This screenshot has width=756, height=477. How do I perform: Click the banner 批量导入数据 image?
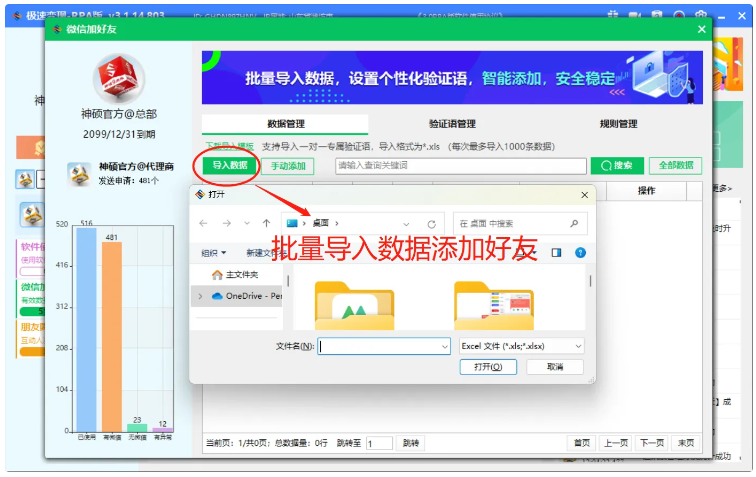452,77
